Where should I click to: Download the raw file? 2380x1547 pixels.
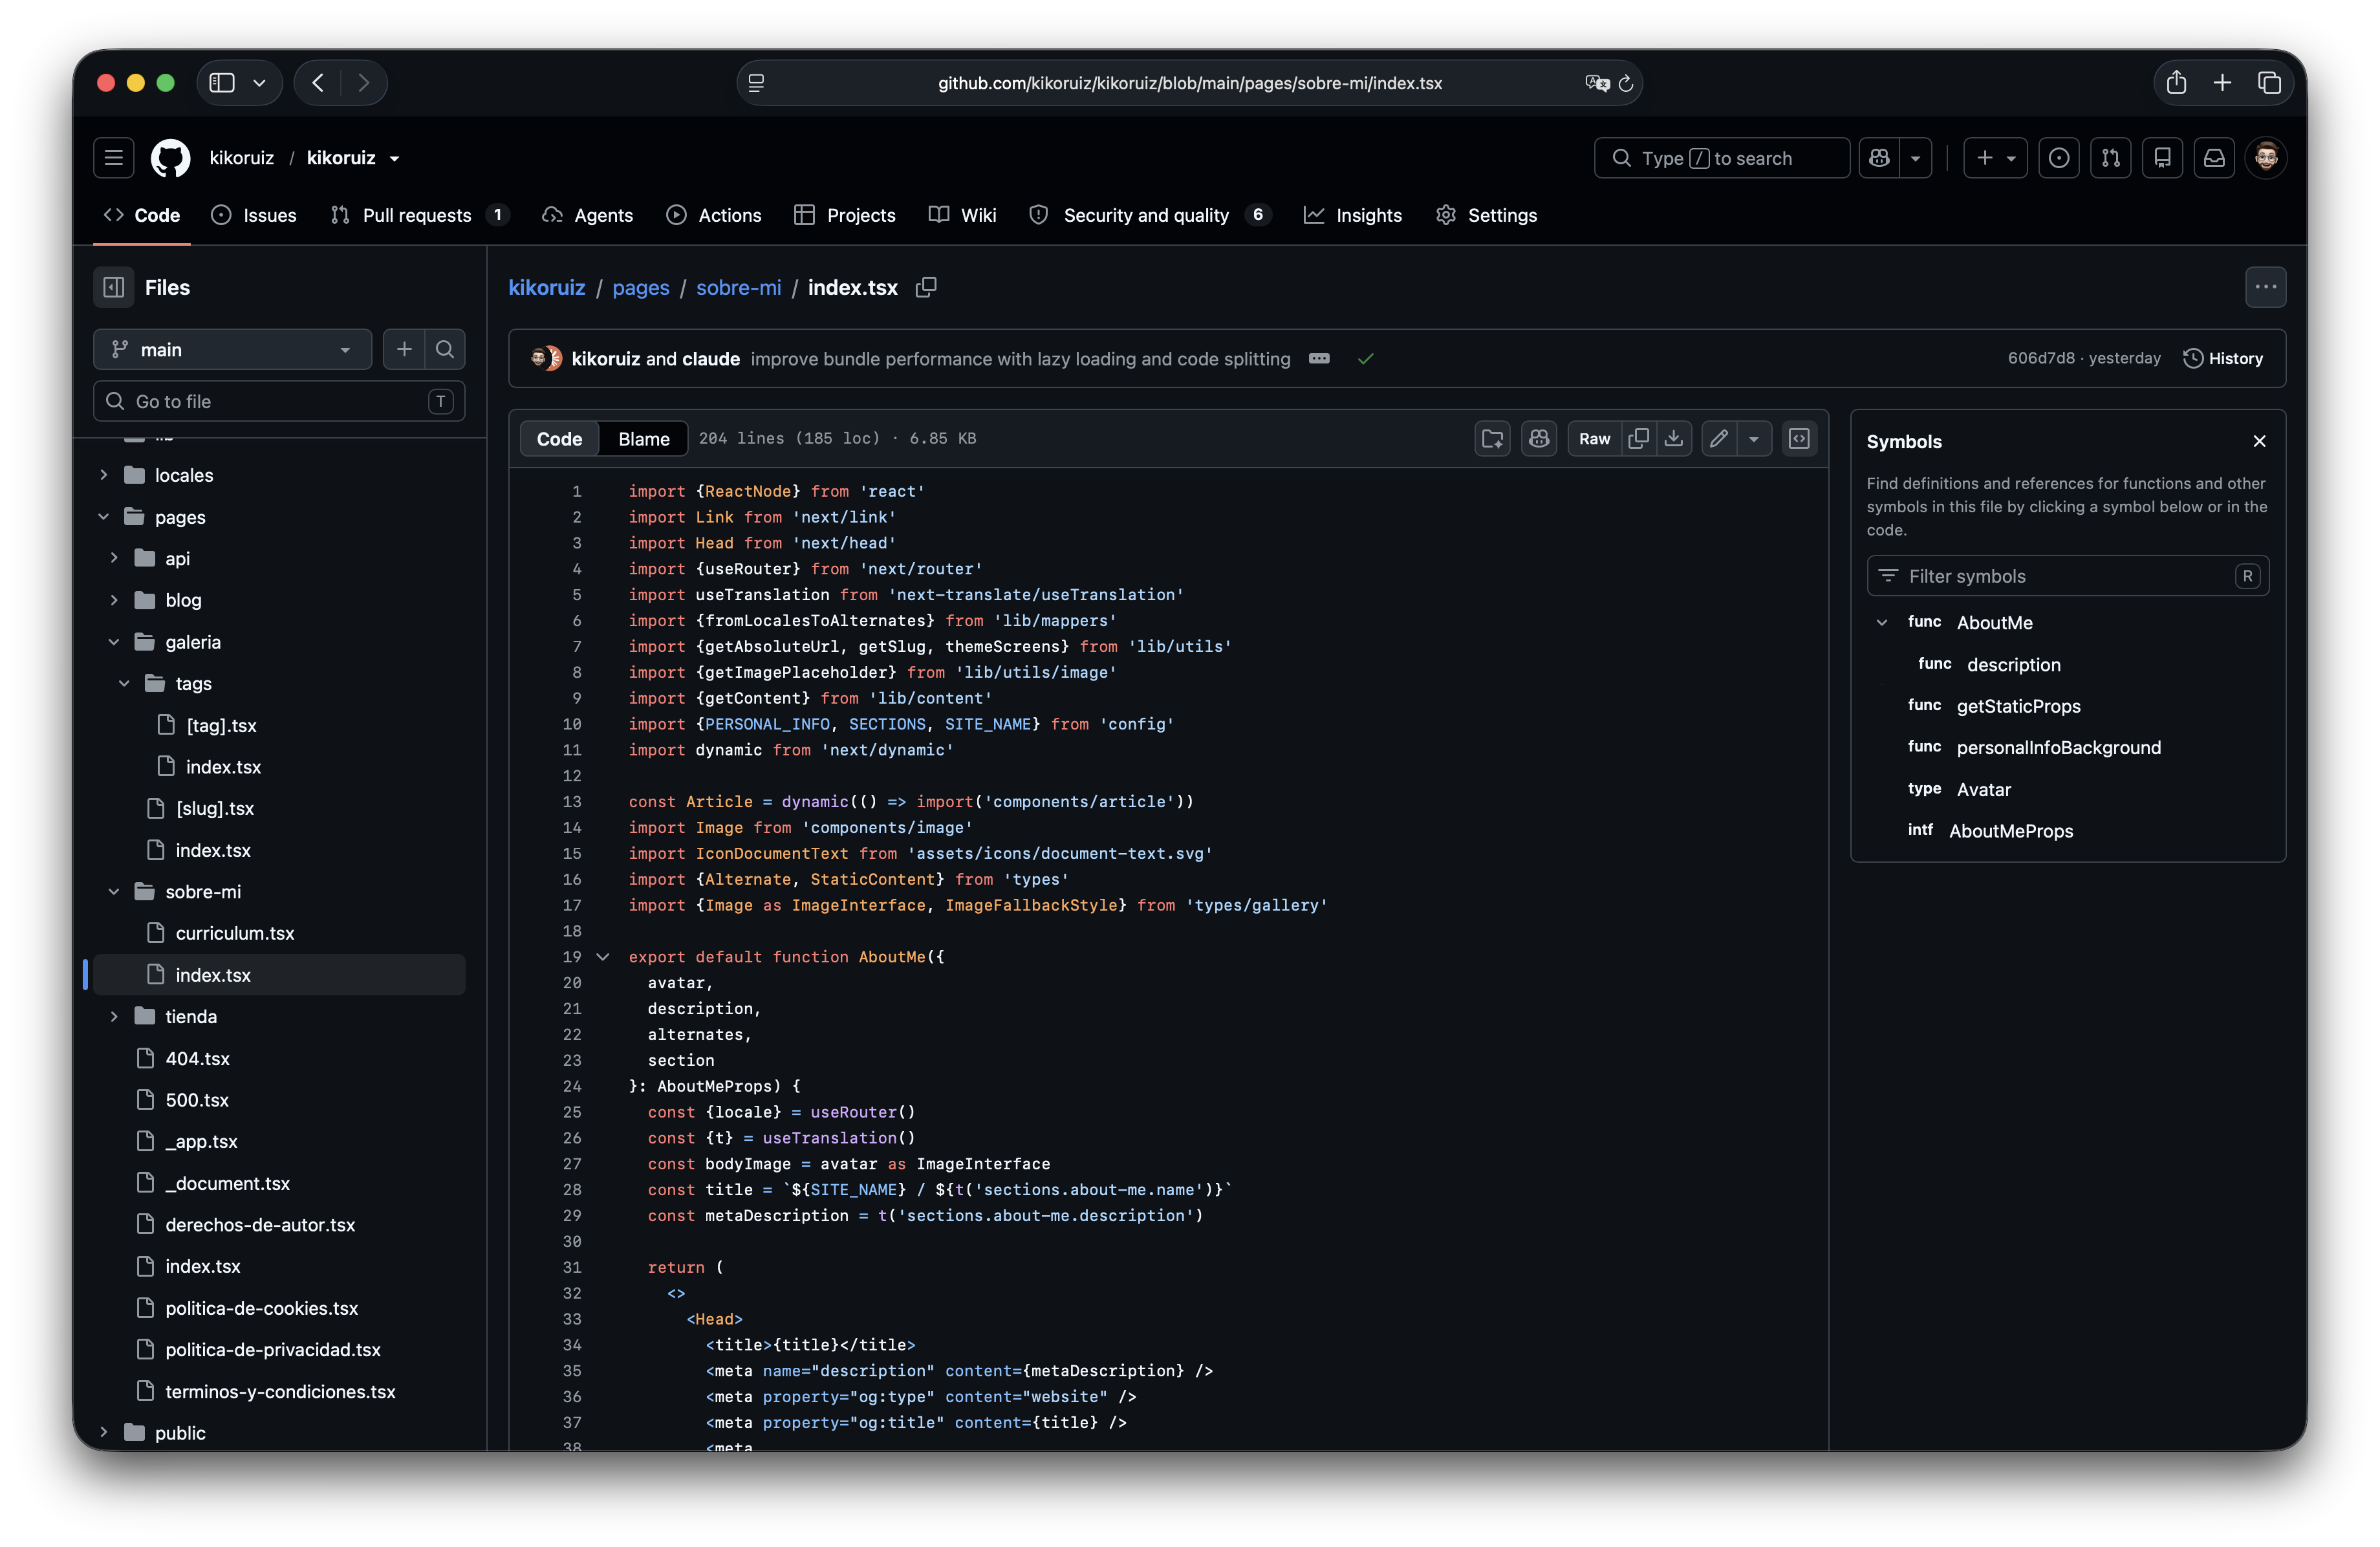point(1674,438)
